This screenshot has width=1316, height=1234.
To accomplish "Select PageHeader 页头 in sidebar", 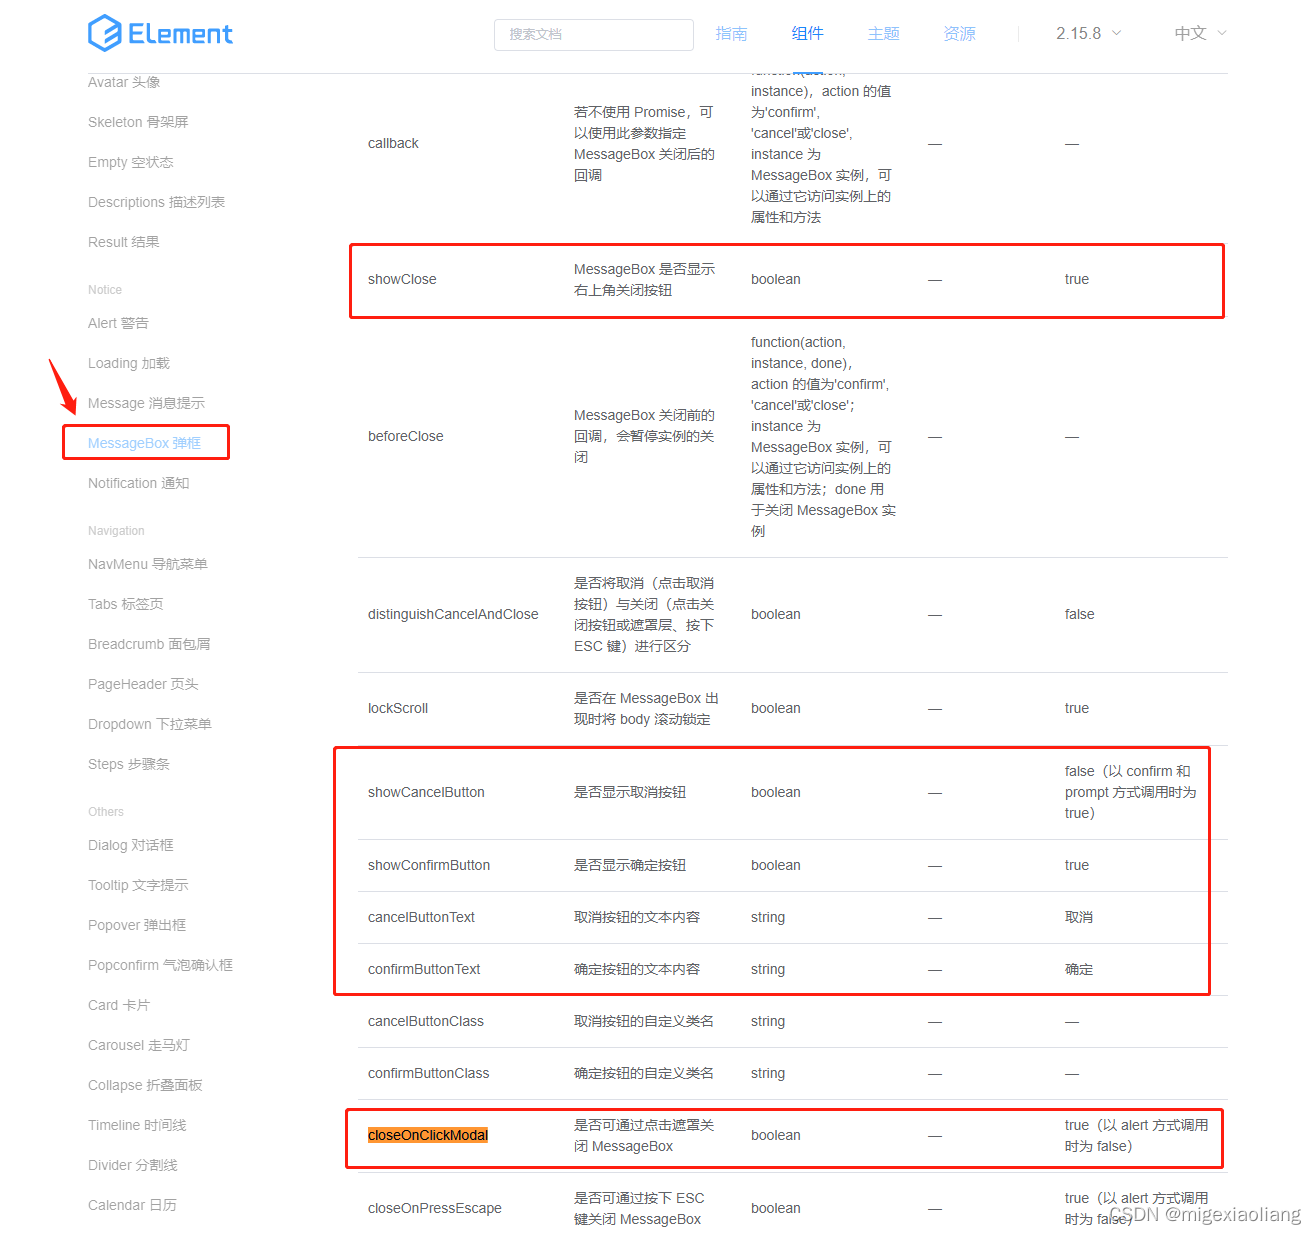I will (x=143, y=684).
